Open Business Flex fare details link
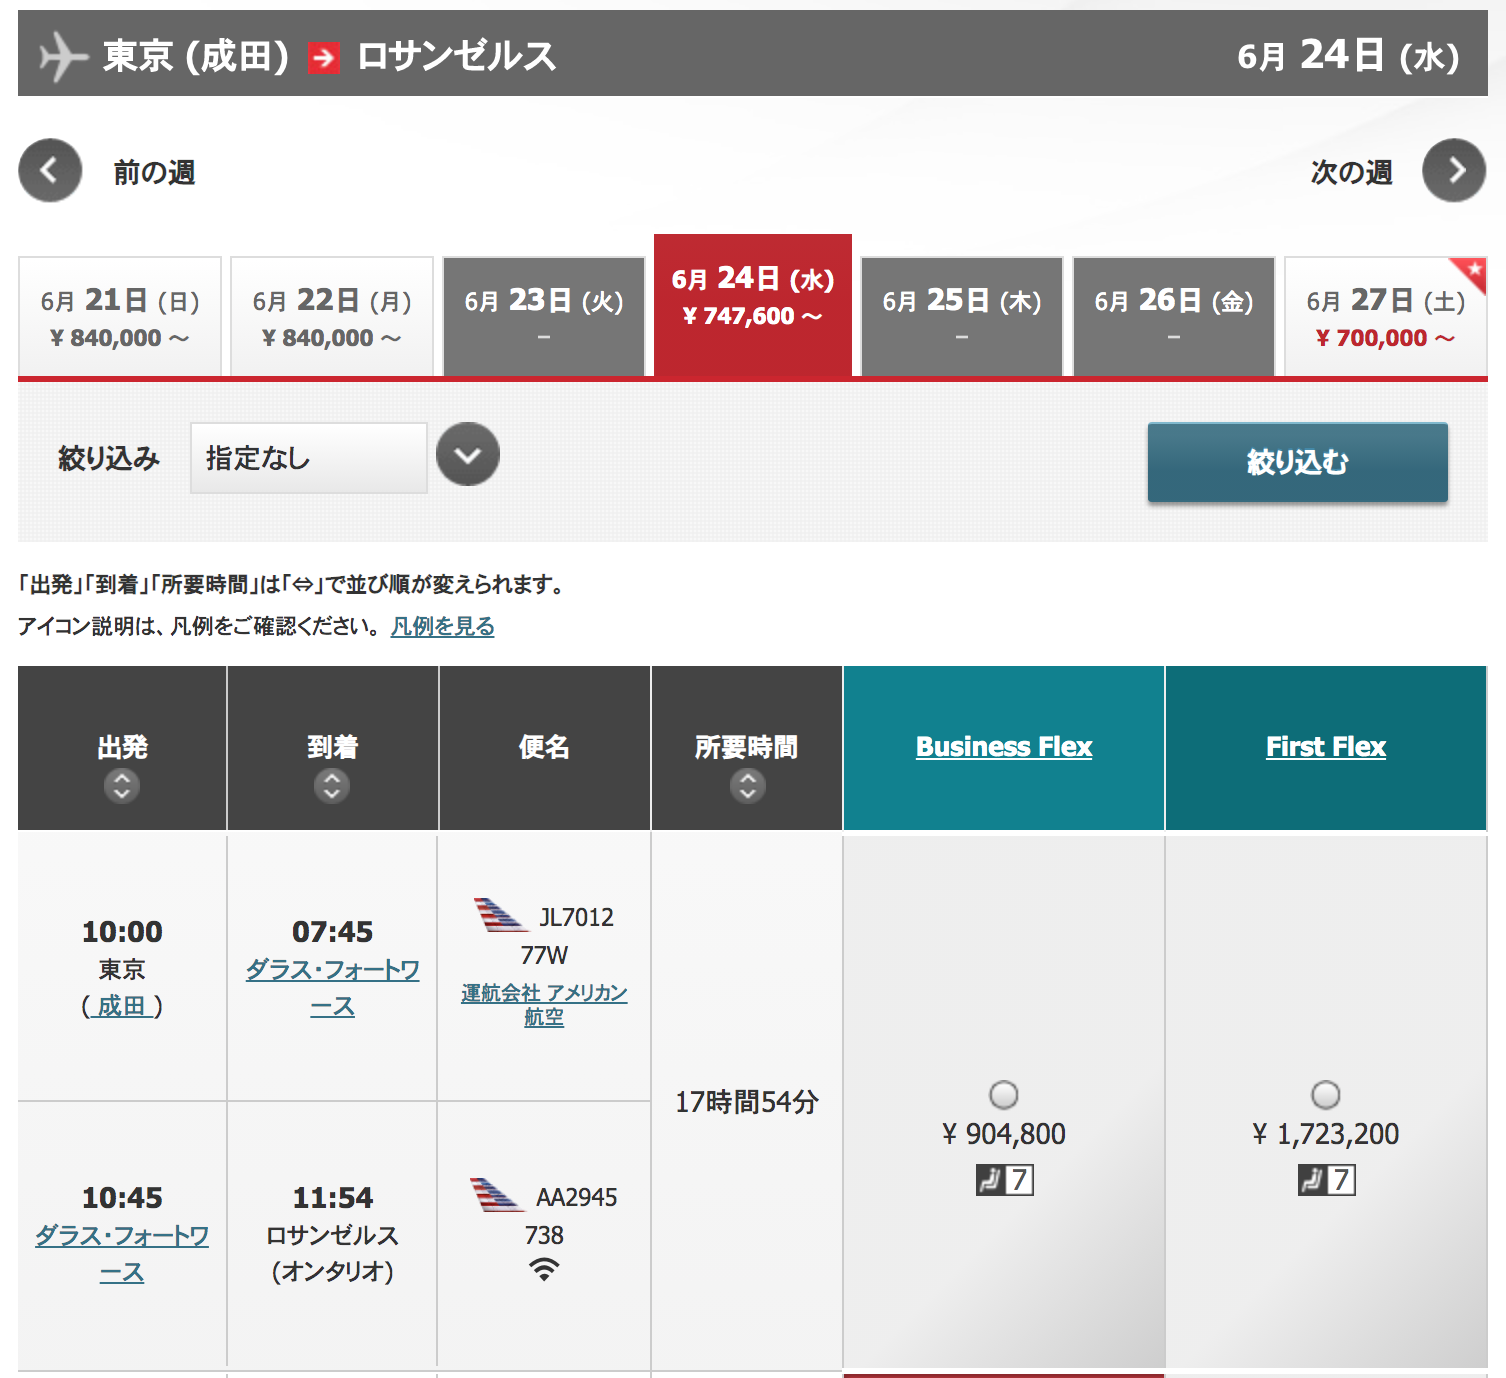 pyautogui.click(x=1004, y=747)
